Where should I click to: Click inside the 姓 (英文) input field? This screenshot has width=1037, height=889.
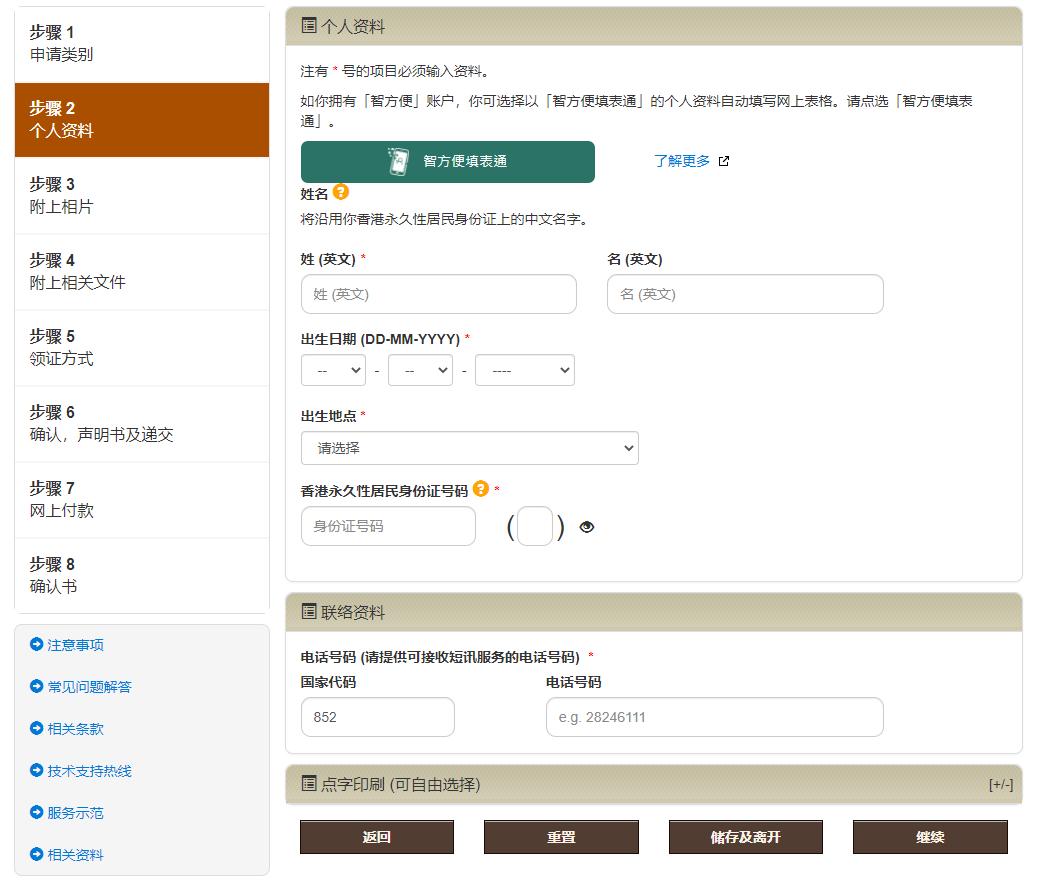tap(438, 294)
